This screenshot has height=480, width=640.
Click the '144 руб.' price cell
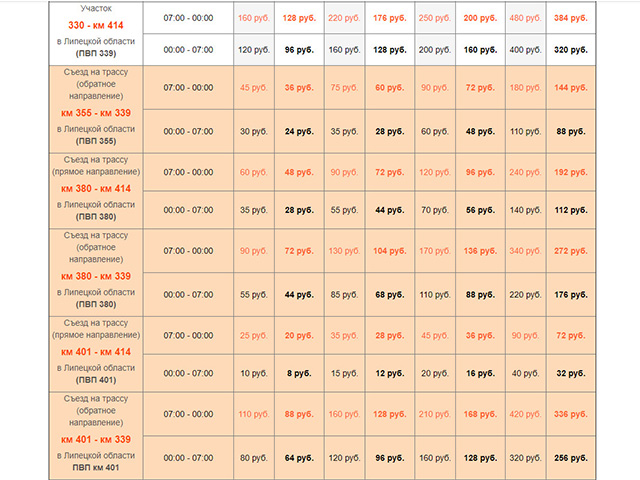pyautogui.click(x=571, y=88)
